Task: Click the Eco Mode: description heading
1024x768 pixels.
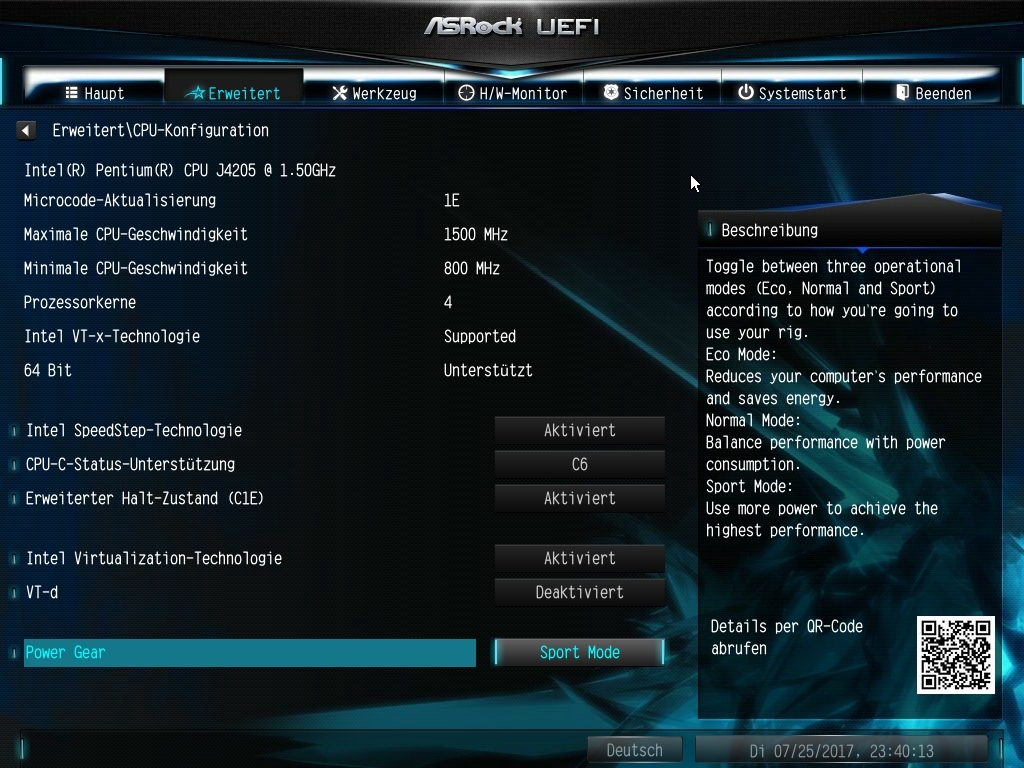Action: (741, 355)
